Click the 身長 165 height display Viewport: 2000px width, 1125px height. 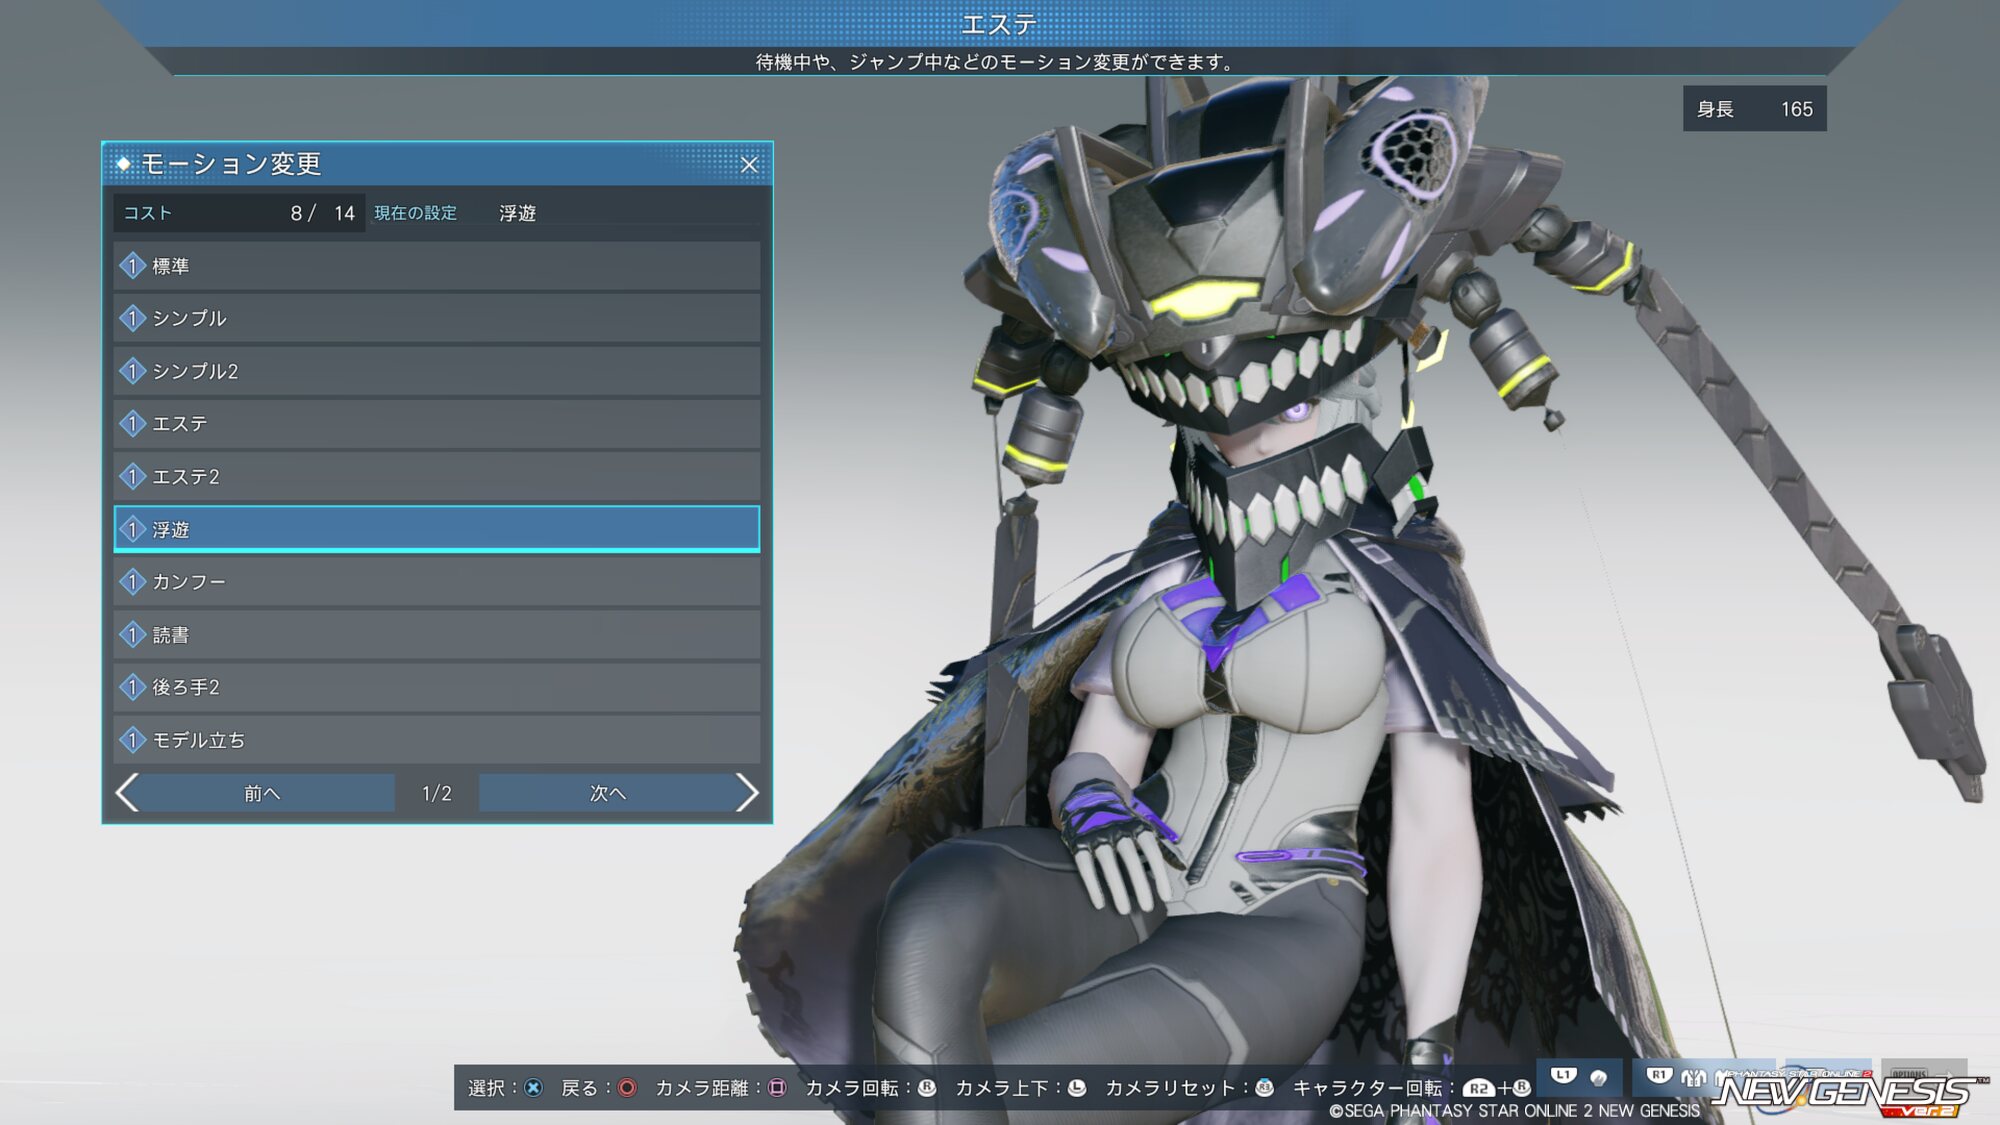1754,109
